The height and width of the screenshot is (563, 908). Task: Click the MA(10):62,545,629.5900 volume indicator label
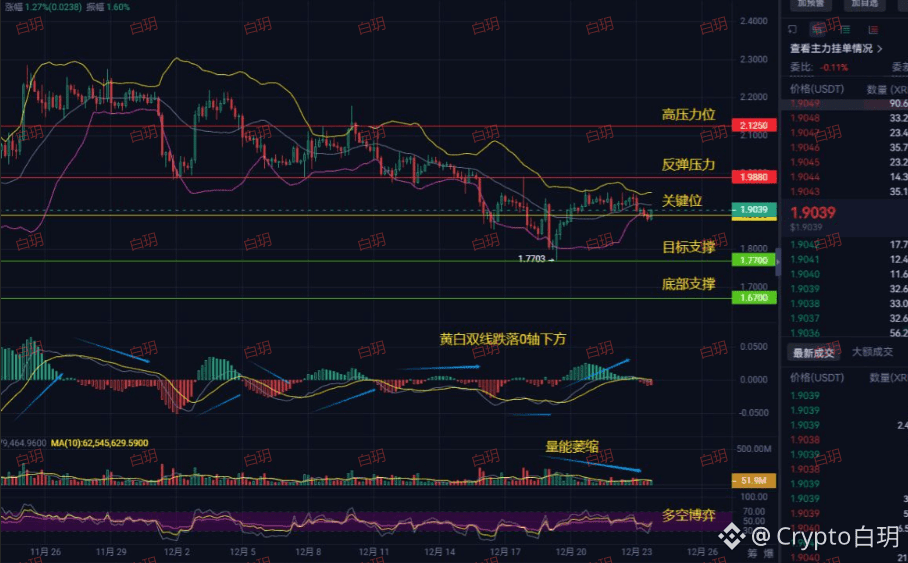100,443
